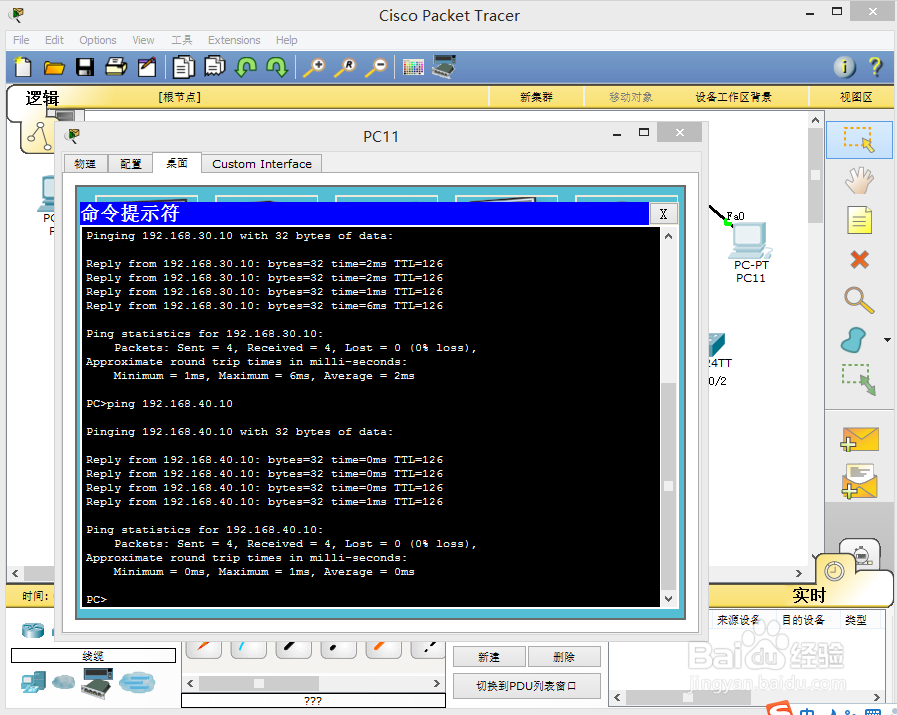Expand the drawing tool options arrow
This screenshot has height=715, width=897.
coord(887,340)
